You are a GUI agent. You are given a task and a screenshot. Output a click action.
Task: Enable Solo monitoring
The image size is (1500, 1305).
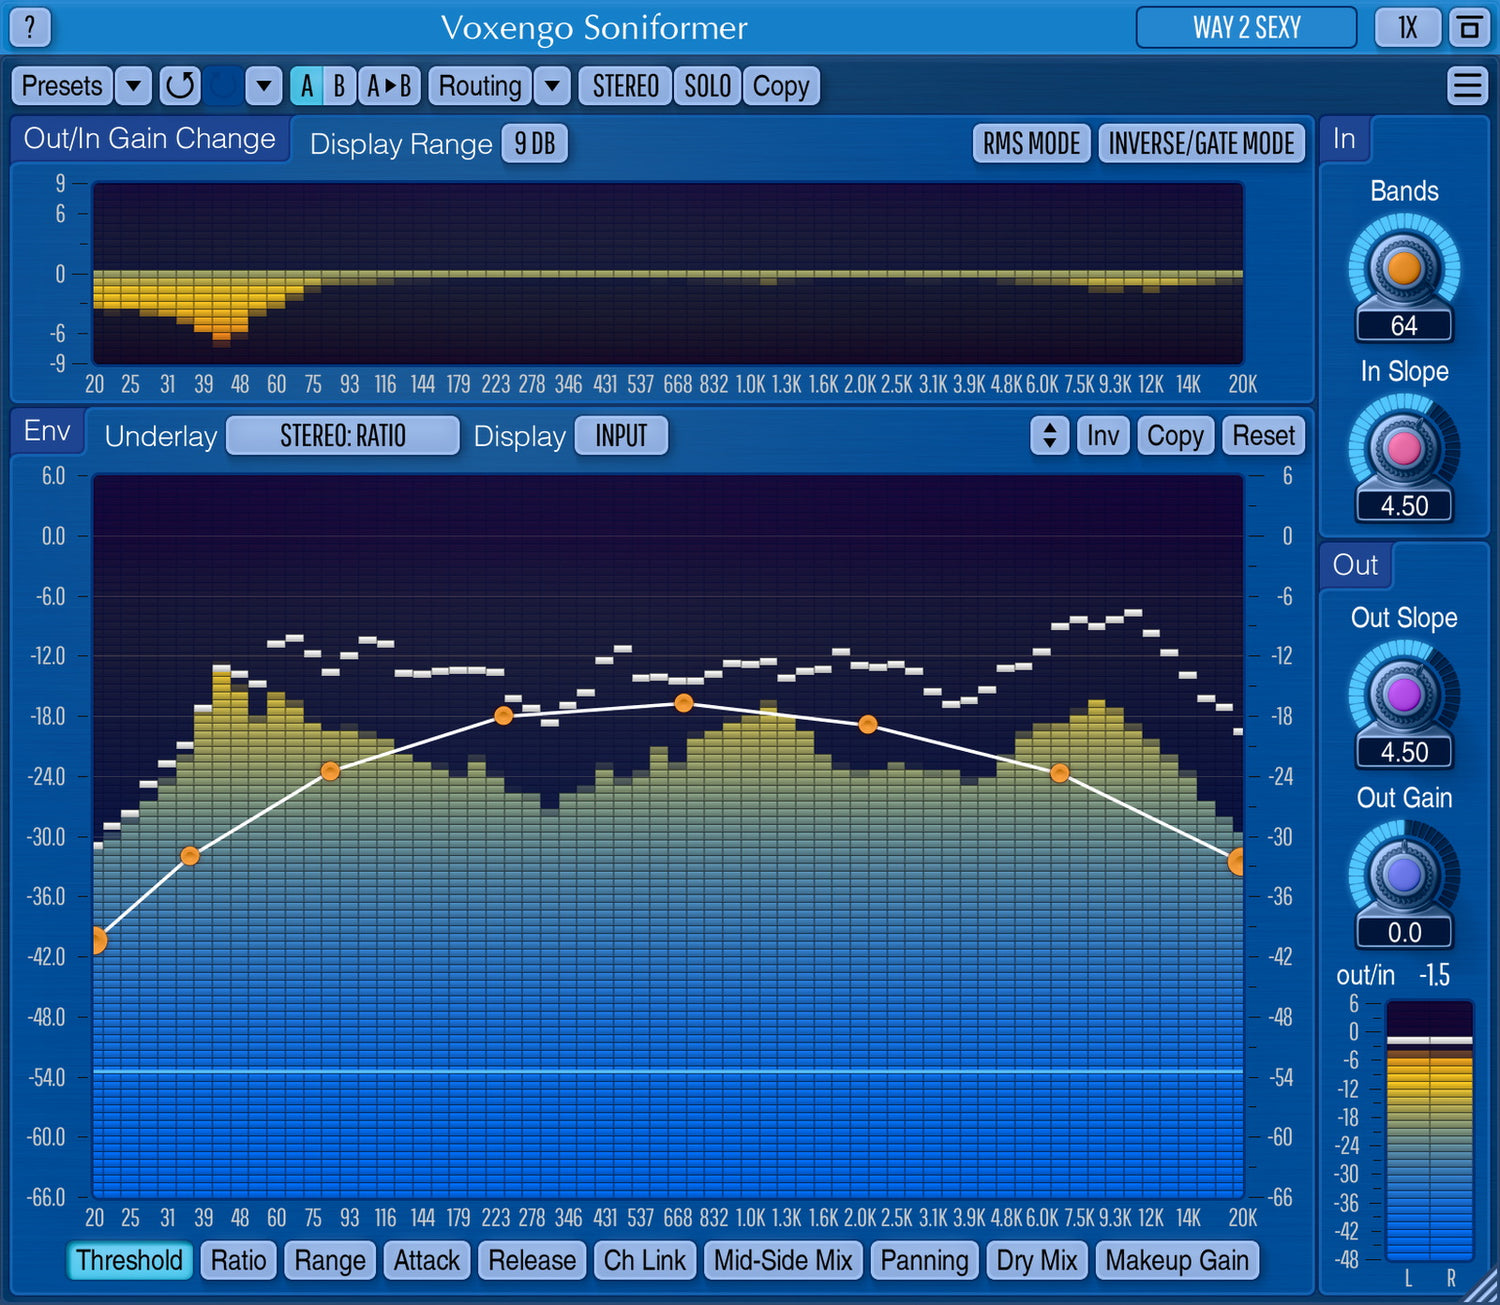tap(707, 86)
